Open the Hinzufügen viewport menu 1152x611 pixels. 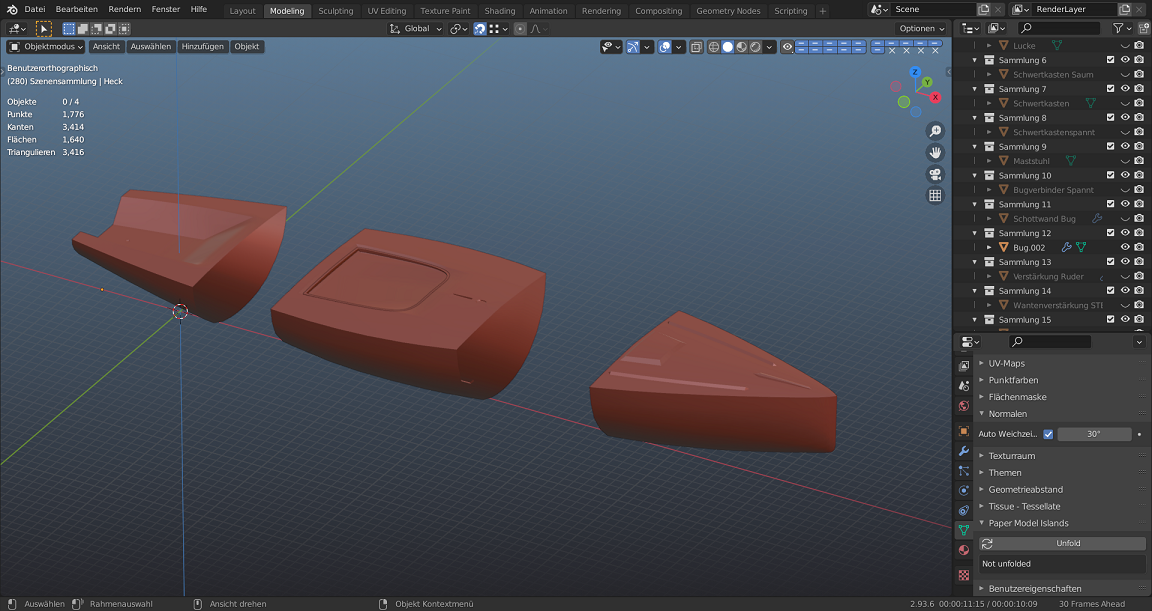pyautogui.click(x=203, y=46)
